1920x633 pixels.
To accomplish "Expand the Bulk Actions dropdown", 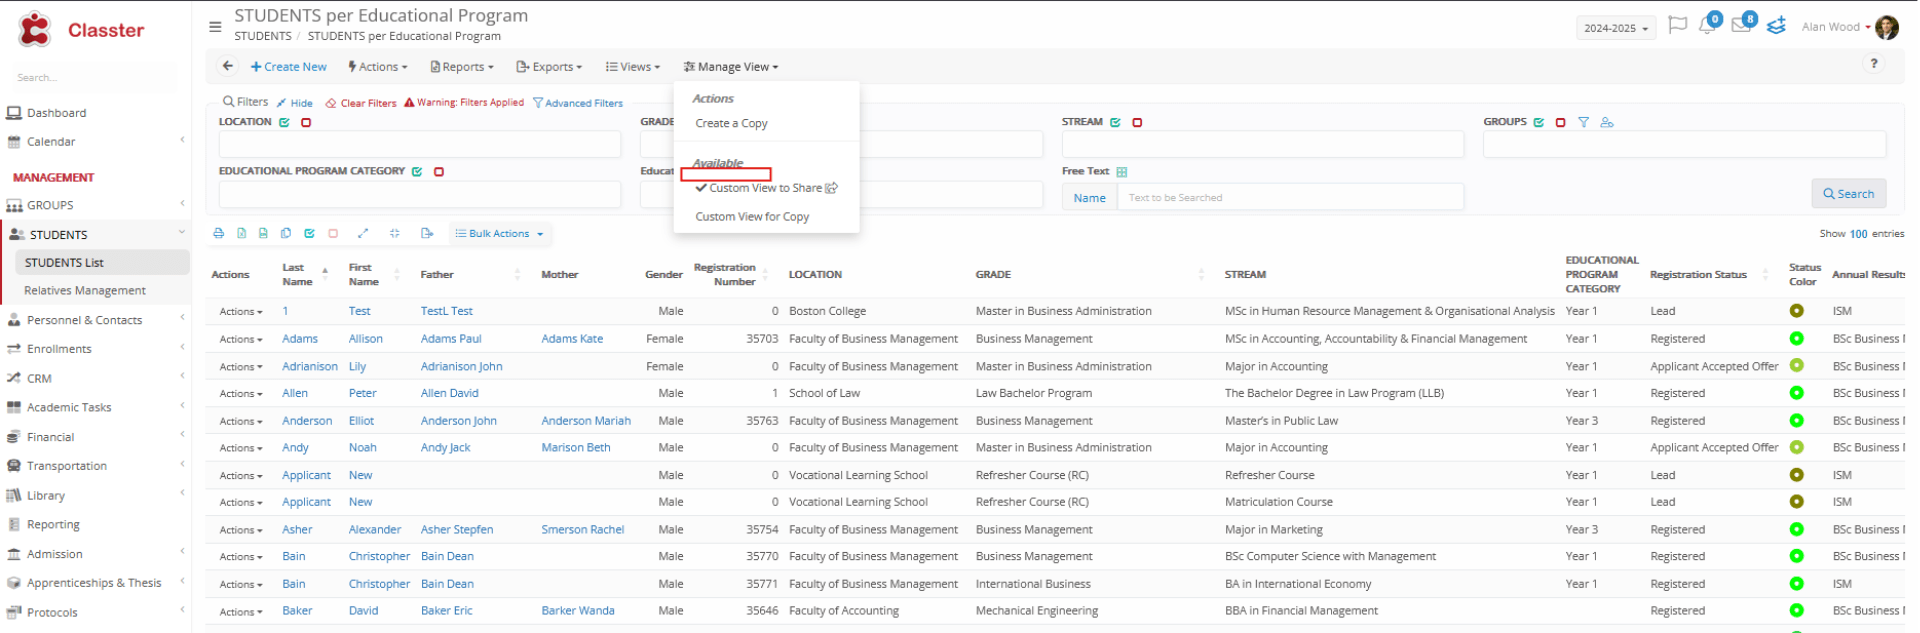I will pyautogui.click(x=499, y=233).
